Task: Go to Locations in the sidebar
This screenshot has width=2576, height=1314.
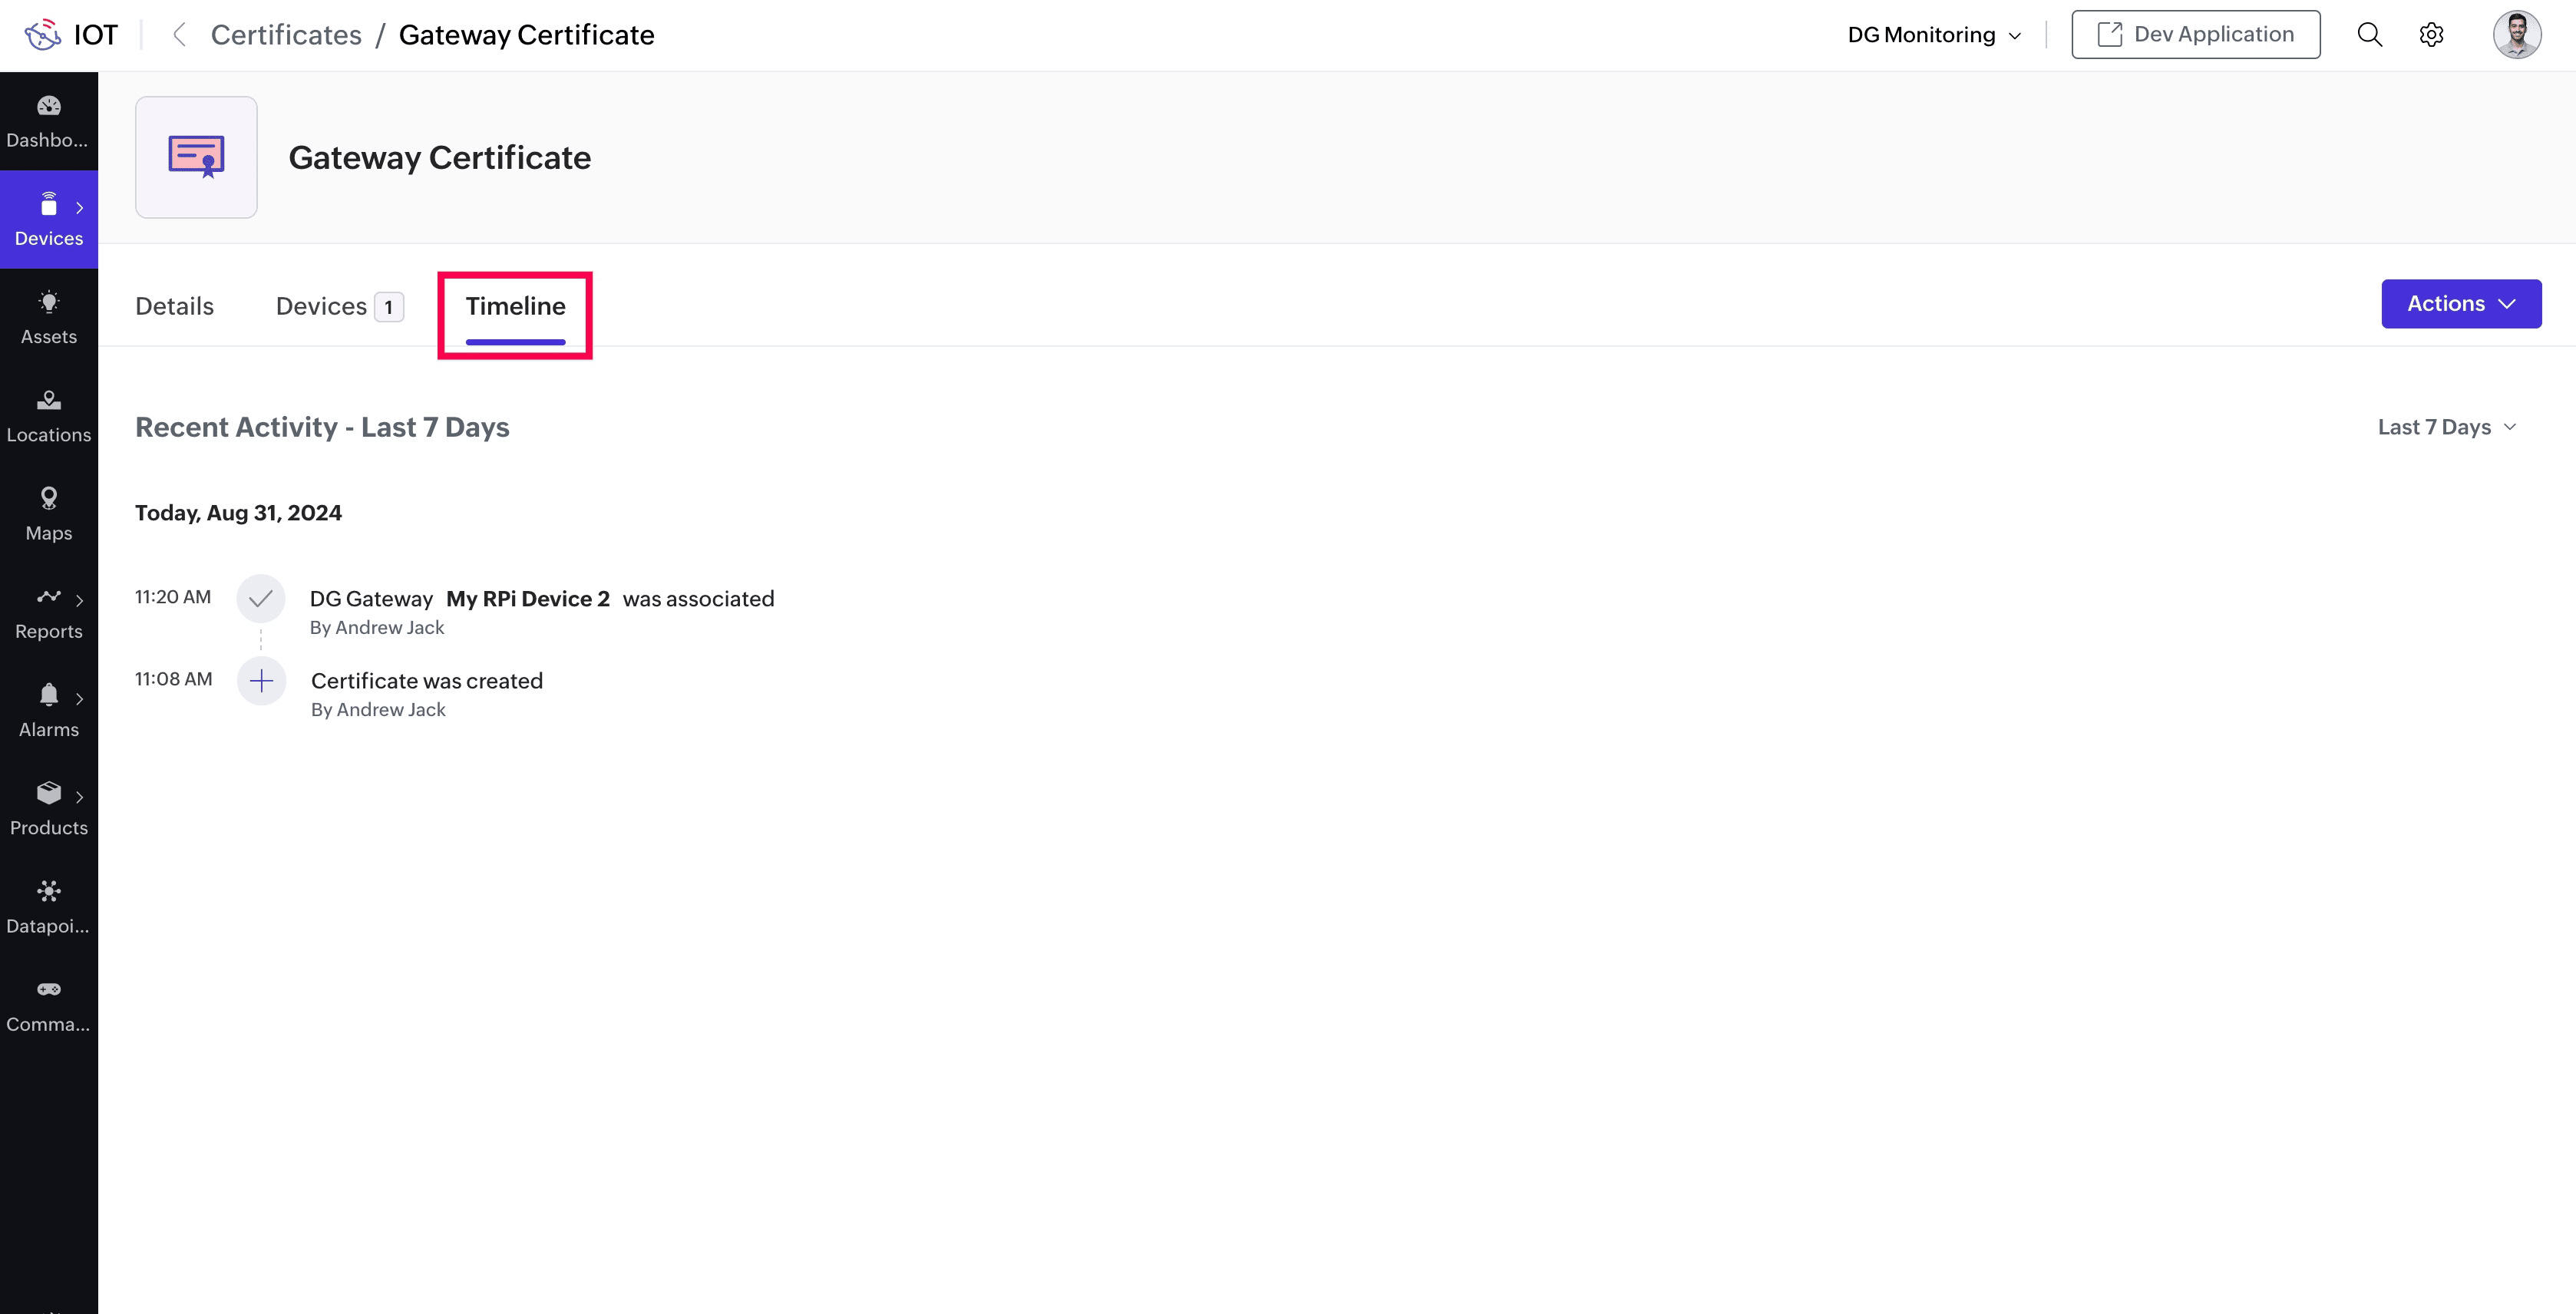Action: click(x=48, y=415)
